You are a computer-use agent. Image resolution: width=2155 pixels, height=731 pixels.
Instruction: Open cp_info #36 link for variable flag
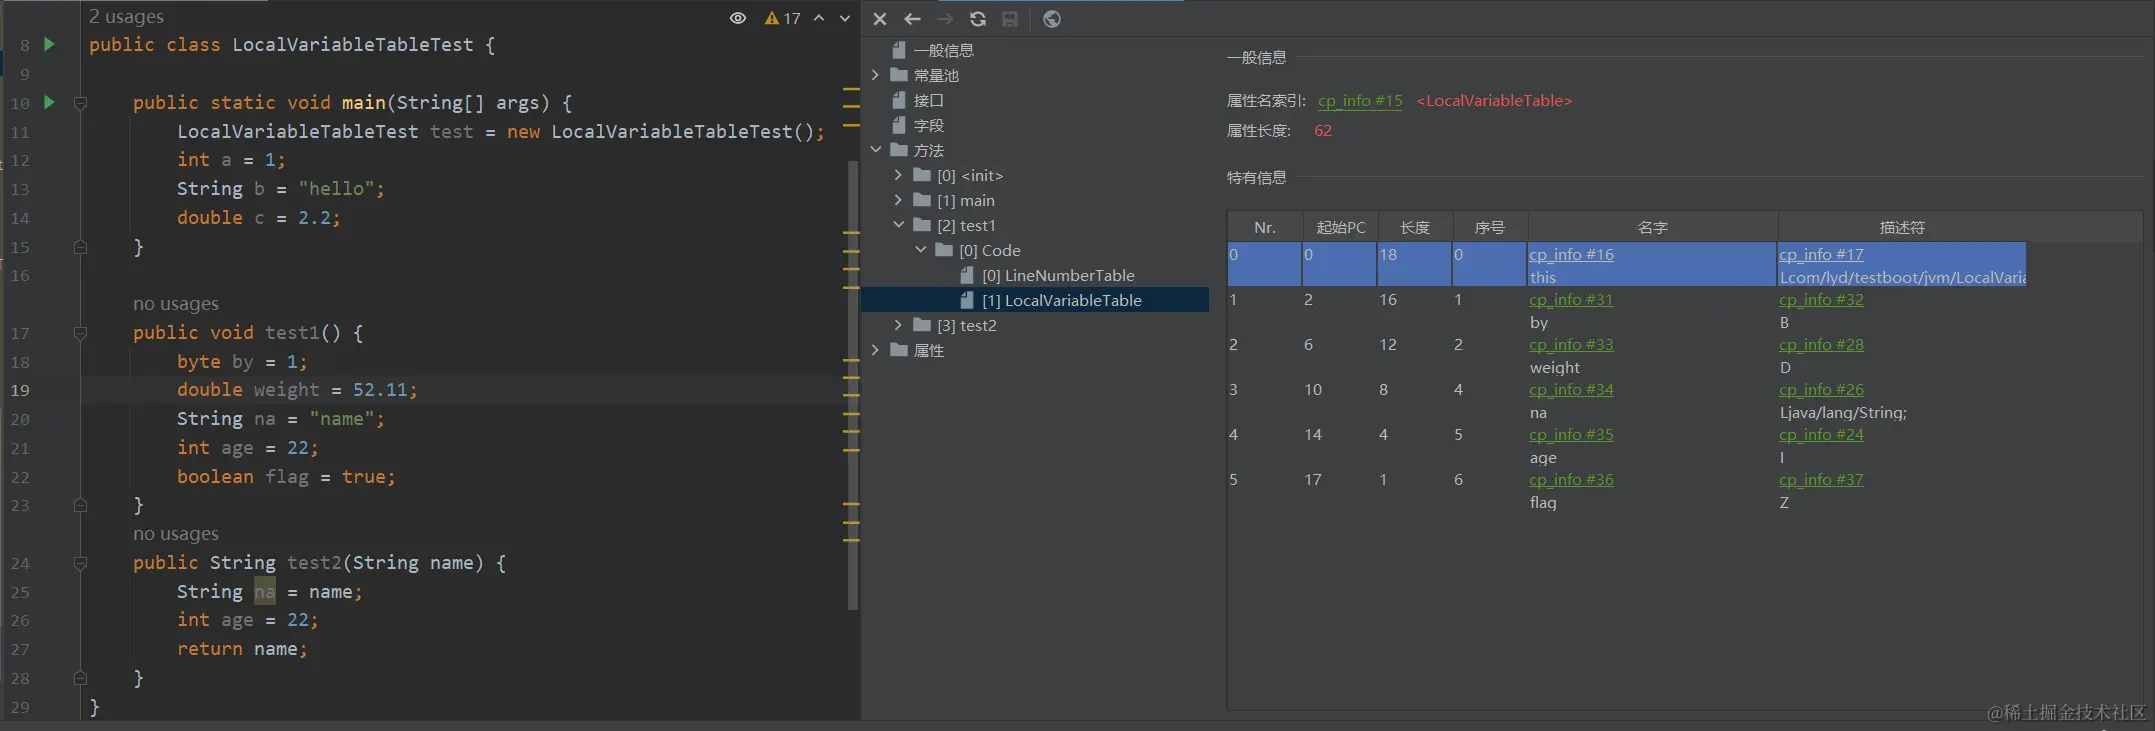pos(1571,480)
